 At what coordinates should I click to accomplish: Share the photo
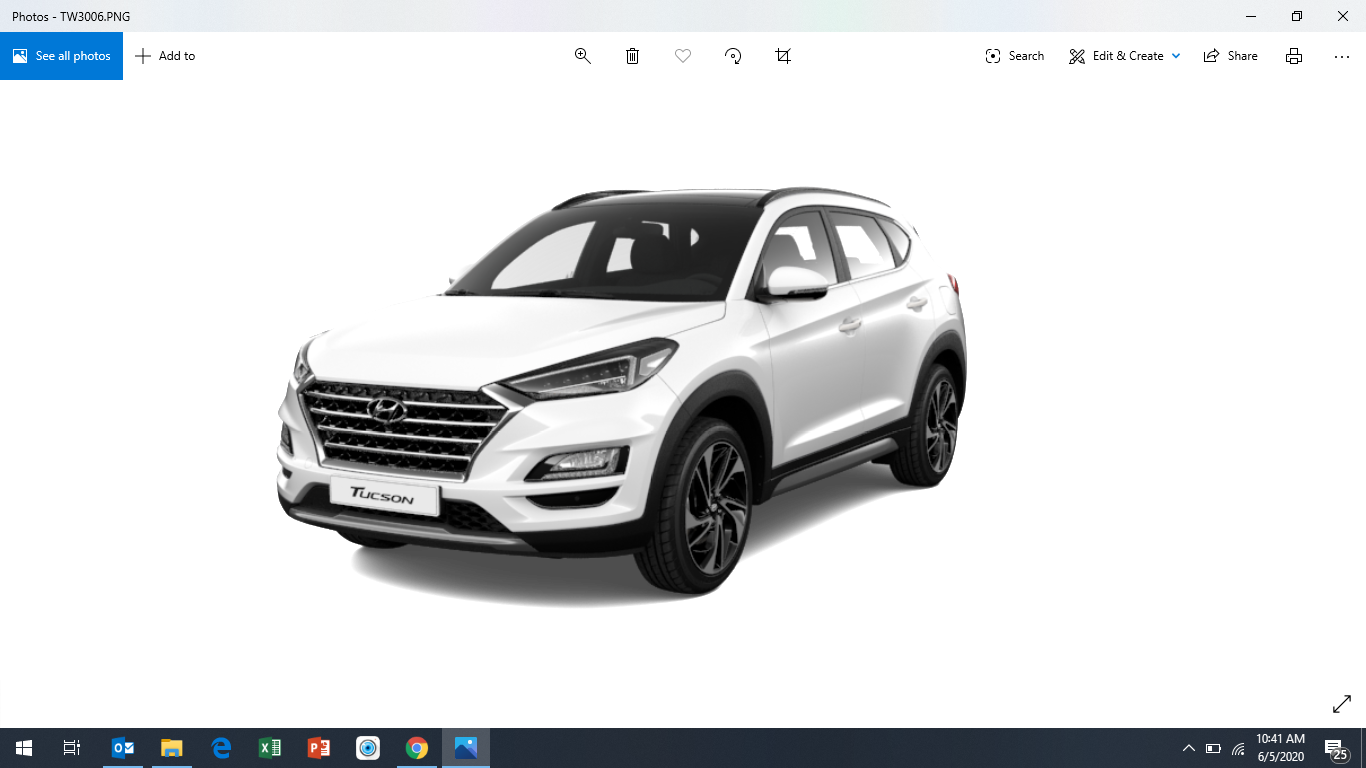(x=1230, y=56)
